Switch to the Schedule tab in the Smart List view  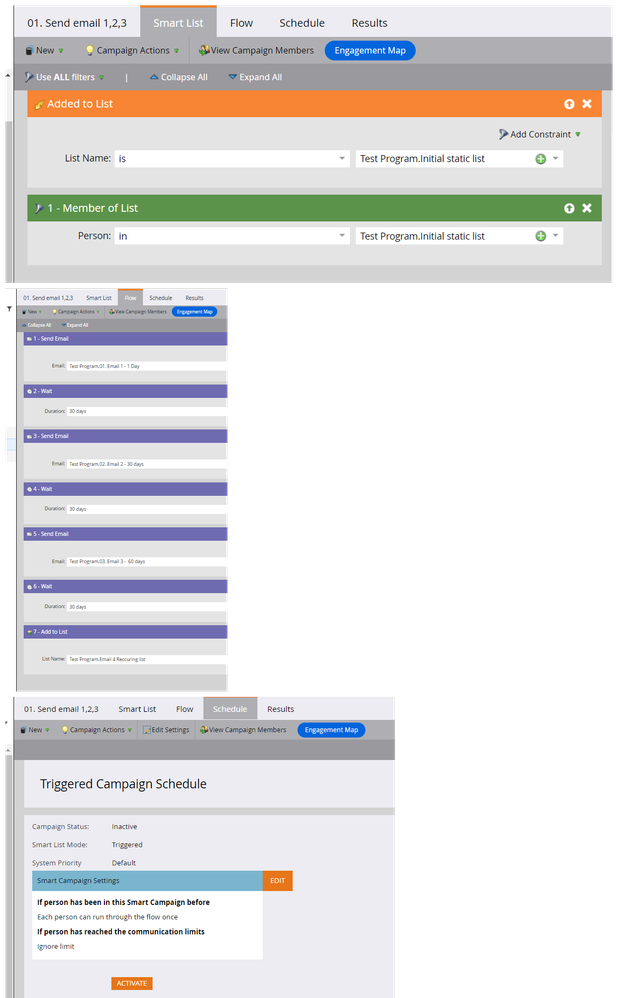[302, 23]
